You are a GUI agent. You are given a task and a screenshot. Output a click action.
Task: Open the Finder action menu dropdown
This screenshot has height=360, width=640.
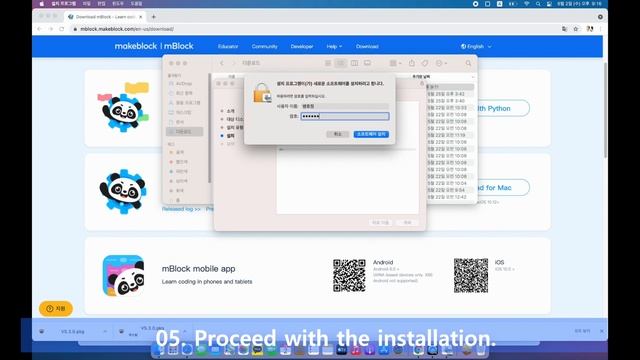(x=441, y=63)
